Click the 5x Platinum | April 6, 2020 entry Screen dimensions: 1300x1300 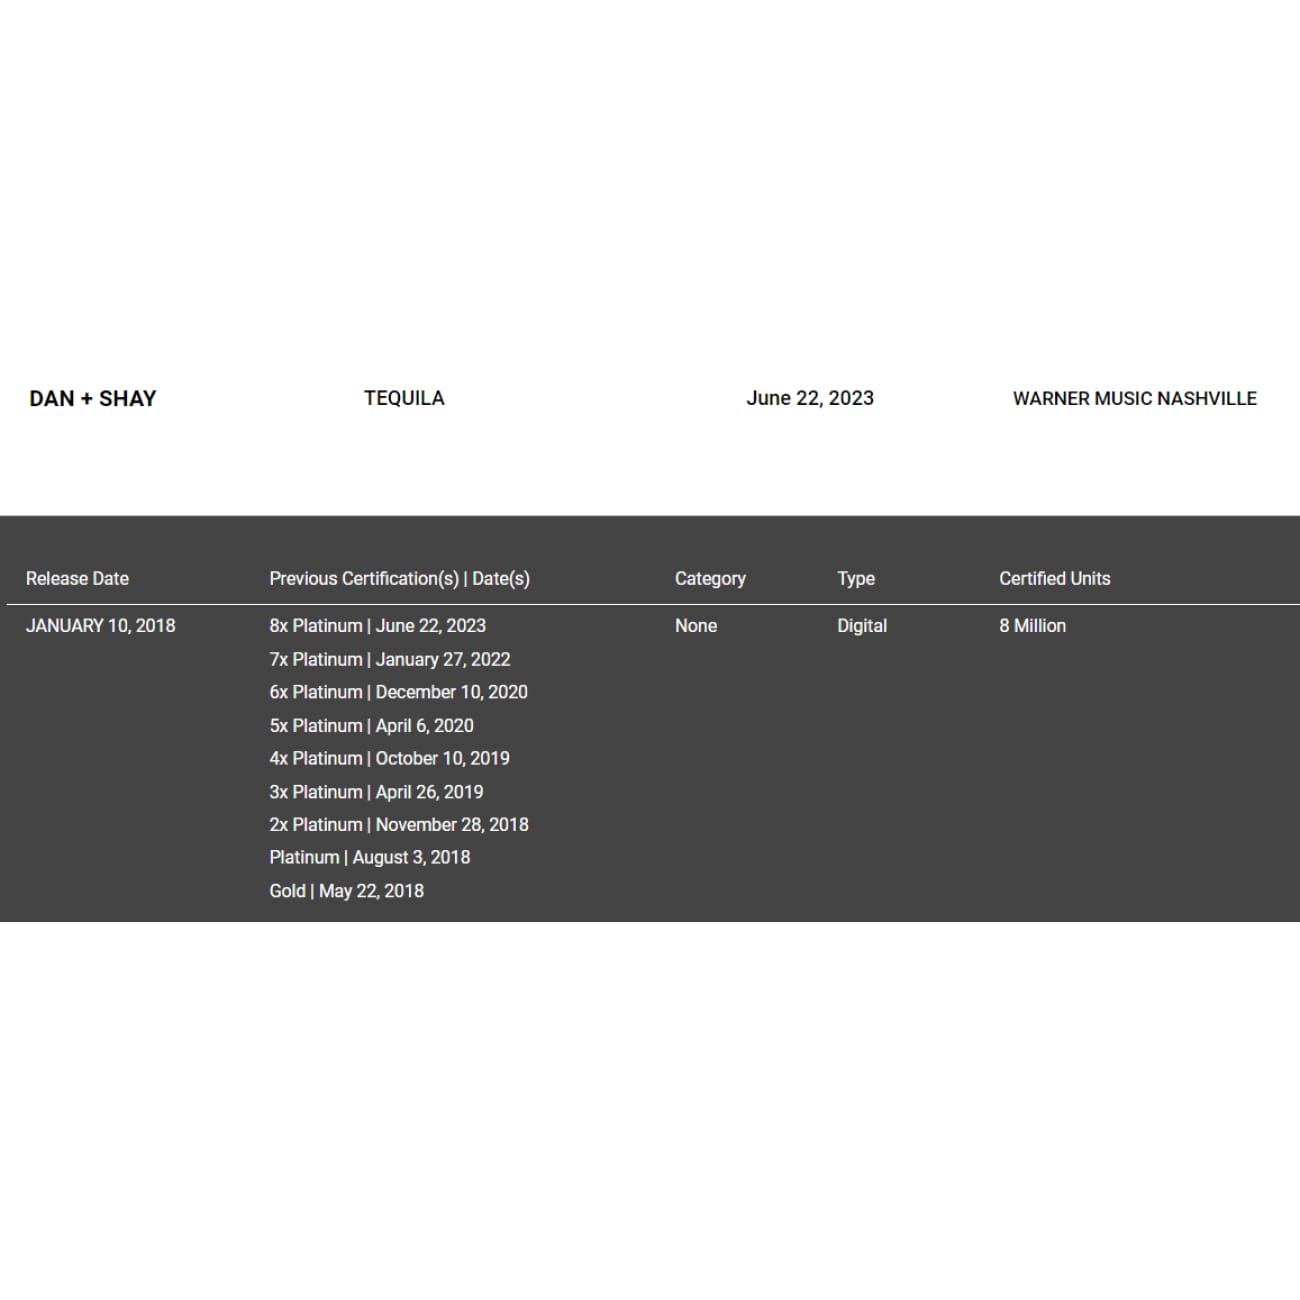tap(372, 726)
